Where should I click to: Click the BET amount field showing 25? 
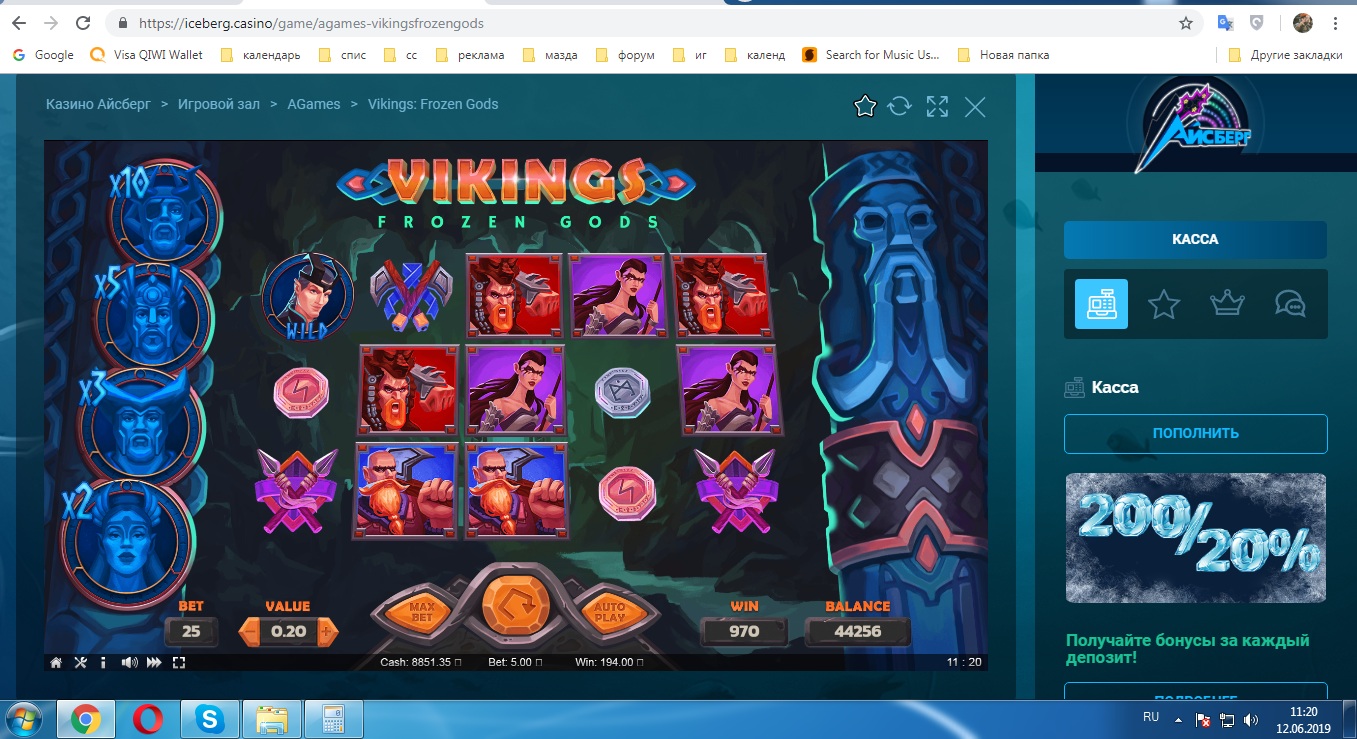point(191,631)
